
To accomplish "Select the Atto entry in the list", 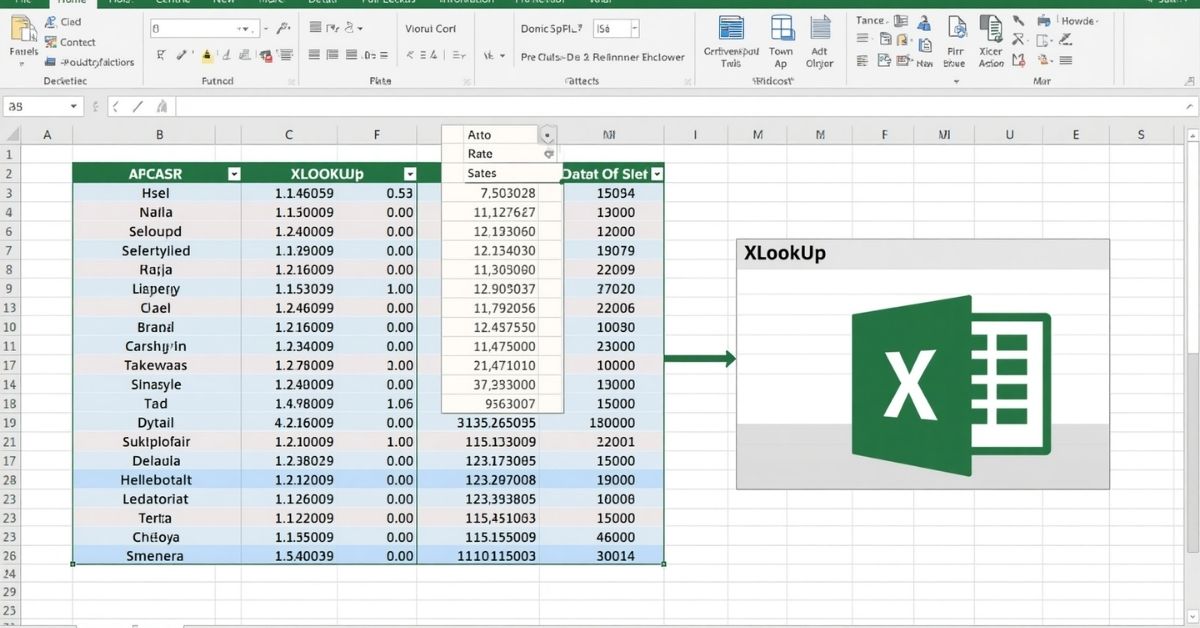I will 492,134.
